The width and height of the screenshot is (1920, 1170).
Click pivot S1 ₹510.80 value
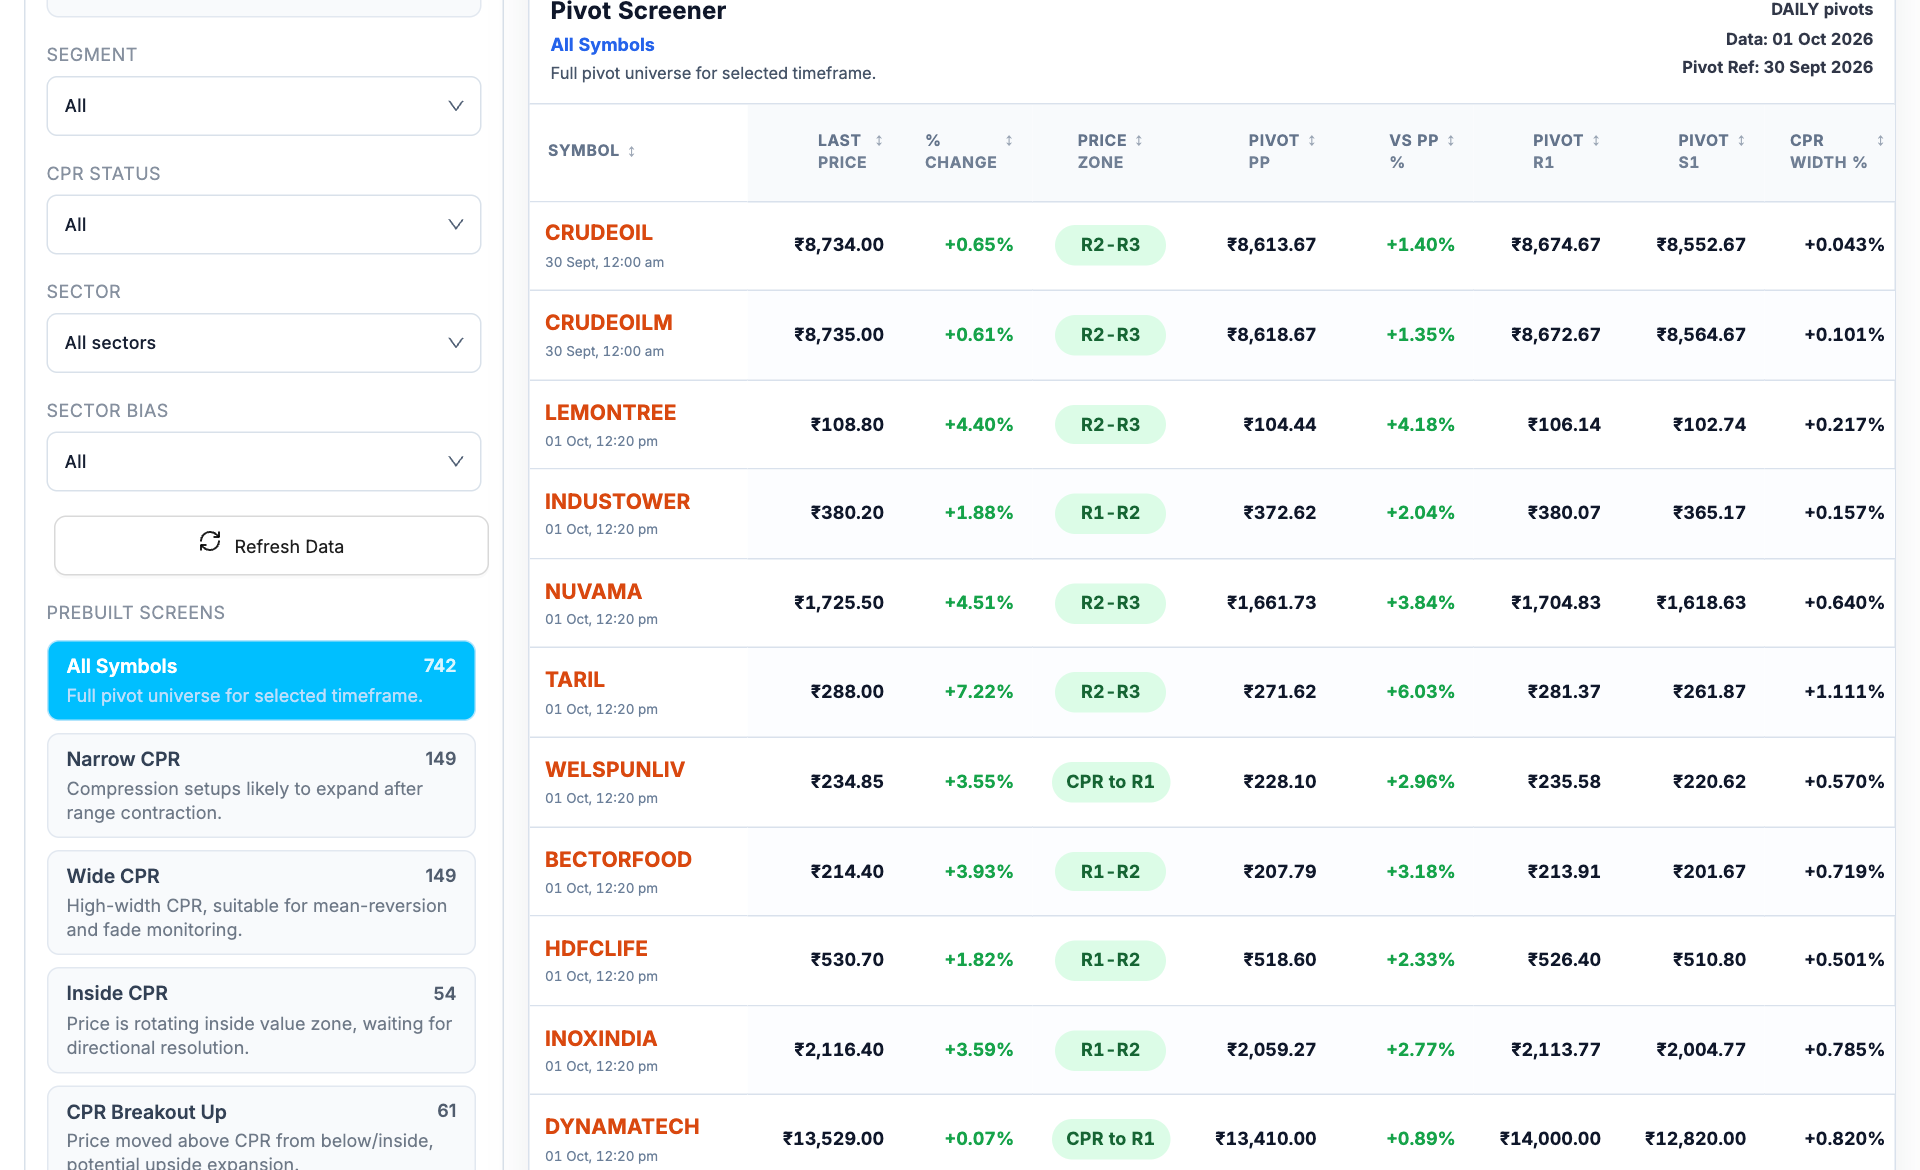click(x=1709, y=960)
